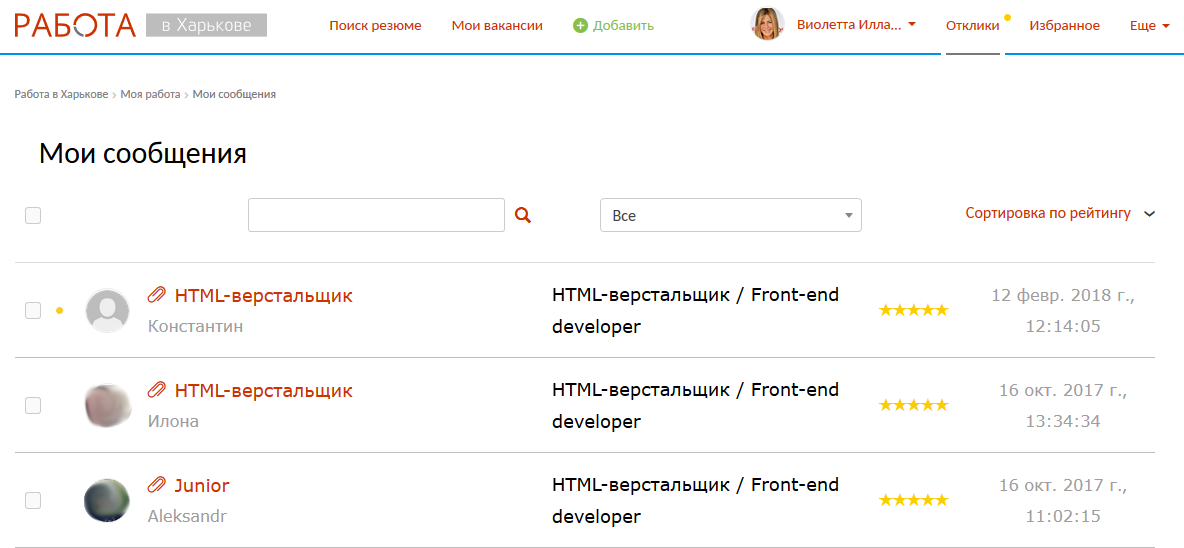
Task: Click the Моя работа breadcrumb link
Action: click(x=150, y=94)
